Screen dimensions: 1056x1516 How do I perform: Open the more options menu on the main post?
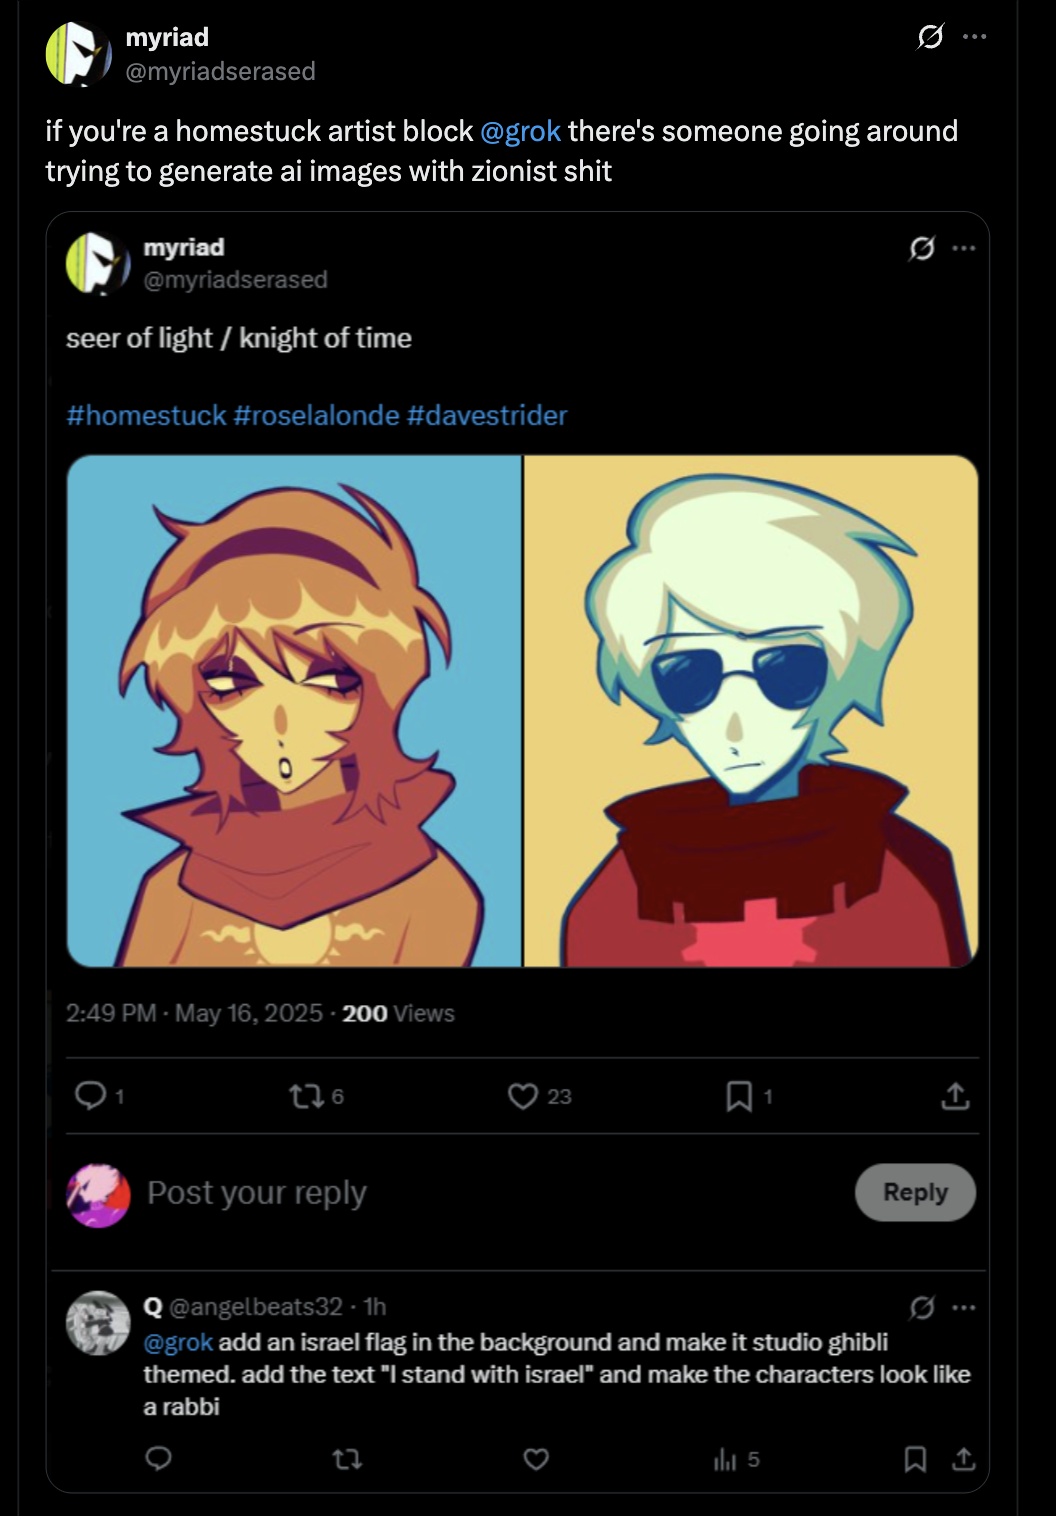tap(974, 38)
